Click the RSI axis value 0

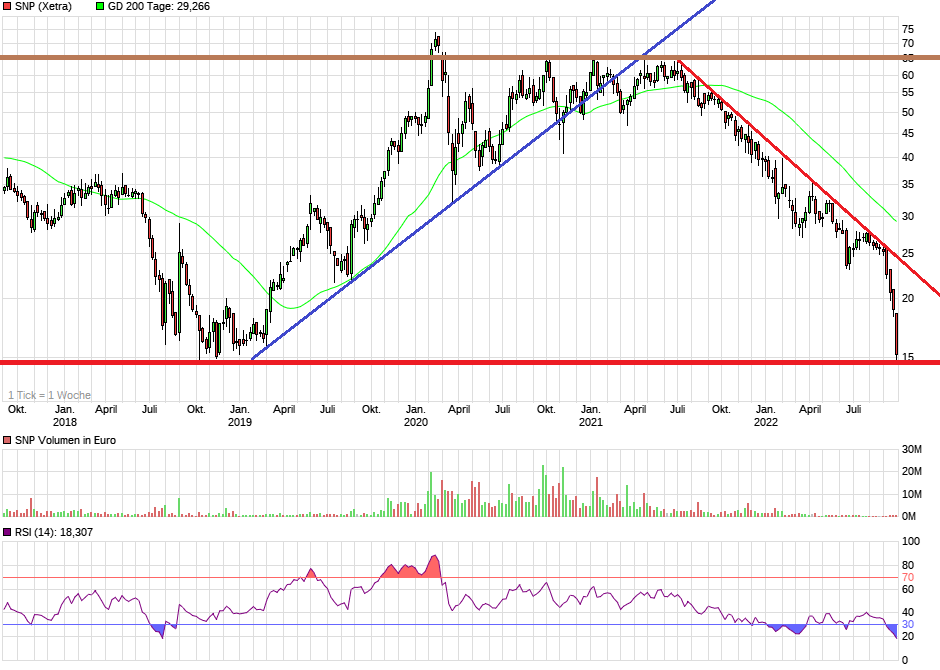[905, 660]
